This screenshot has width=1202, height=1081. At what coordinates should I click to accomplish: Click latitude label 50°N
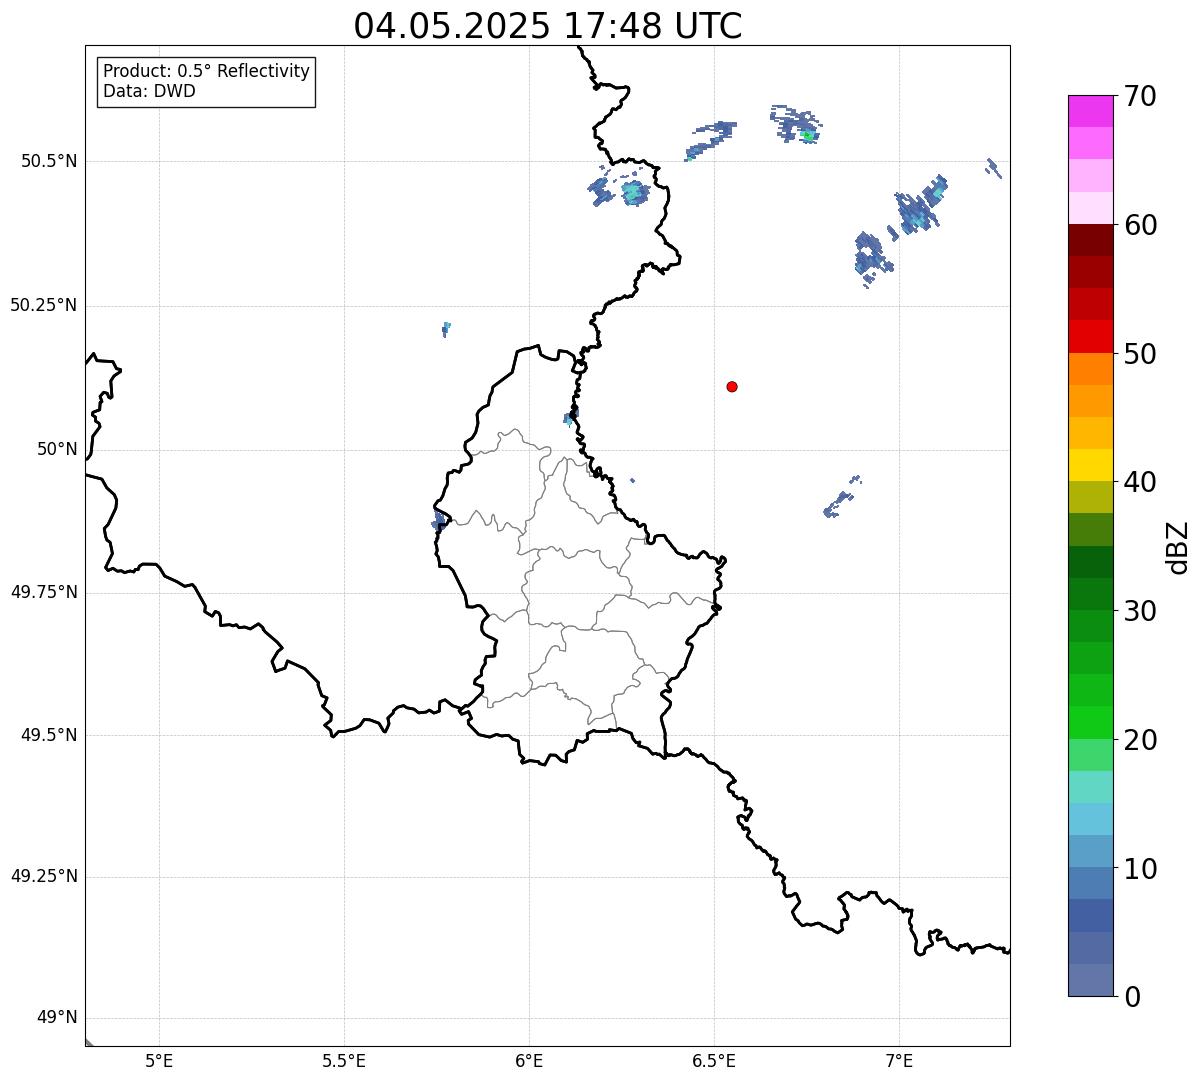click(57, 449)
